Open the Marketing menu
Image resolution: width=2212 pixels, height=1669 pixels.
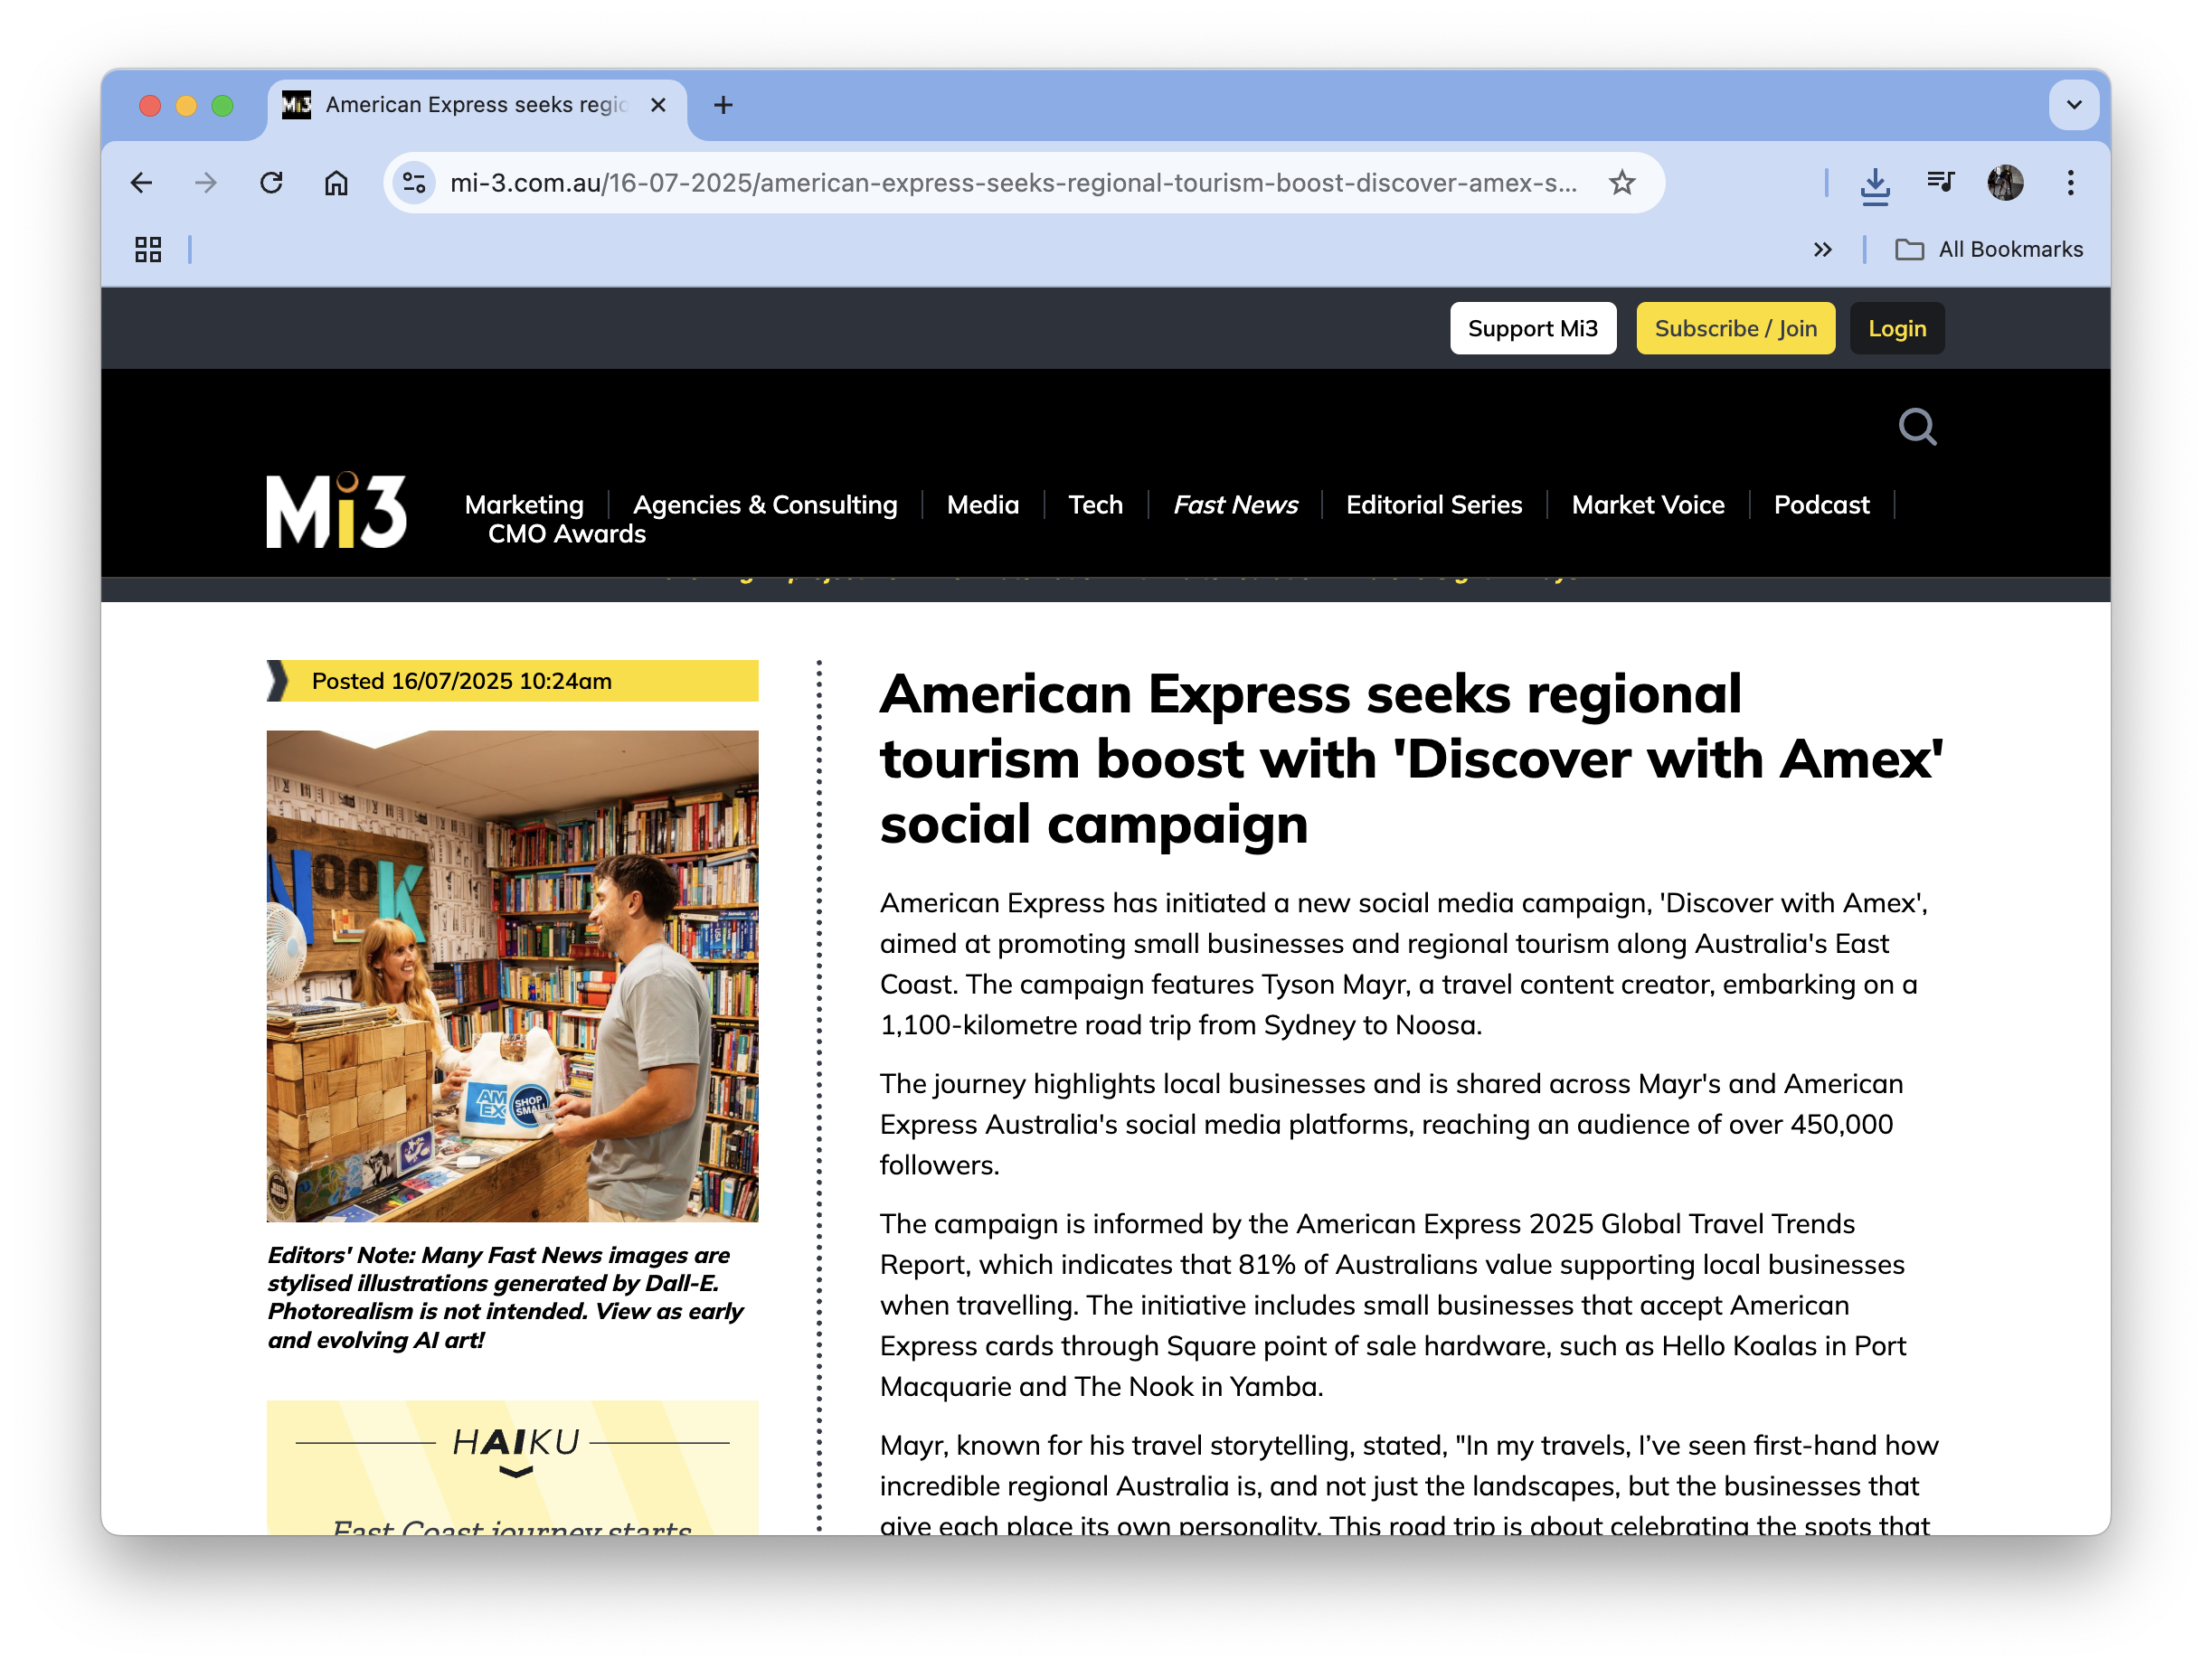click(x=524, y=505)
